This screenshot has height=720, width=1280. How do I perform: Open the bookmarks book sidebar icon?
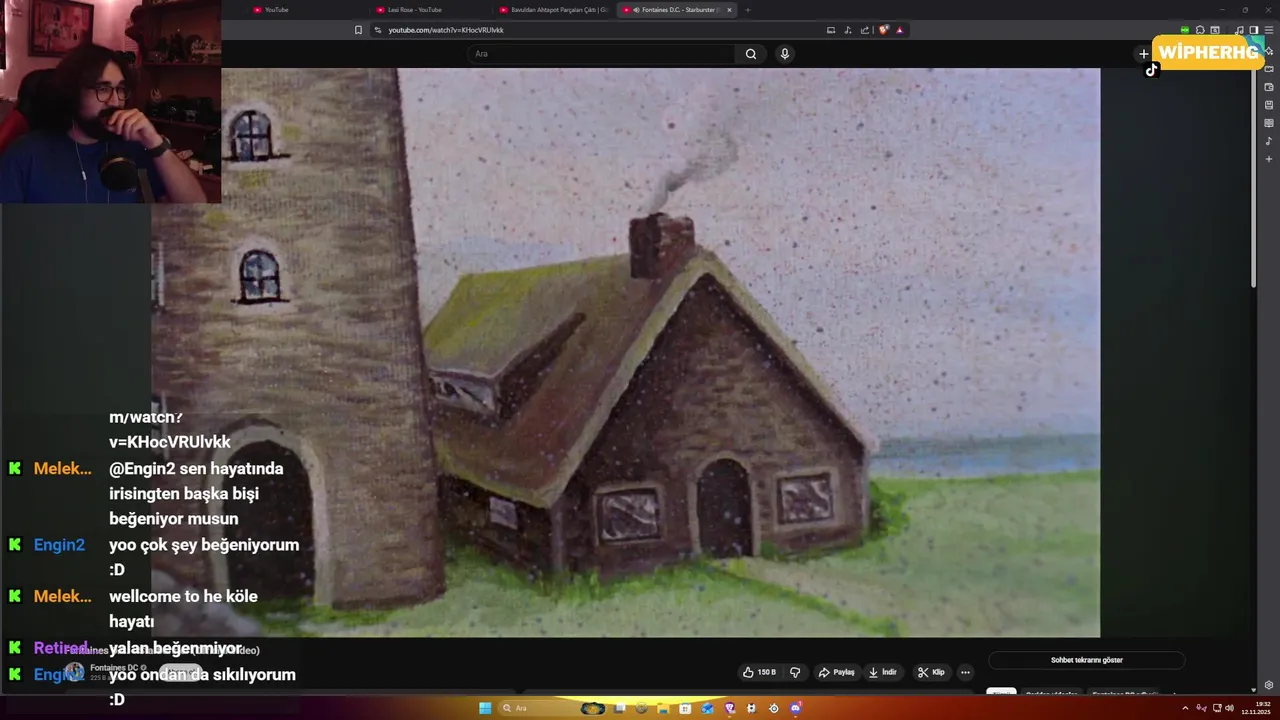point(1269,123)
